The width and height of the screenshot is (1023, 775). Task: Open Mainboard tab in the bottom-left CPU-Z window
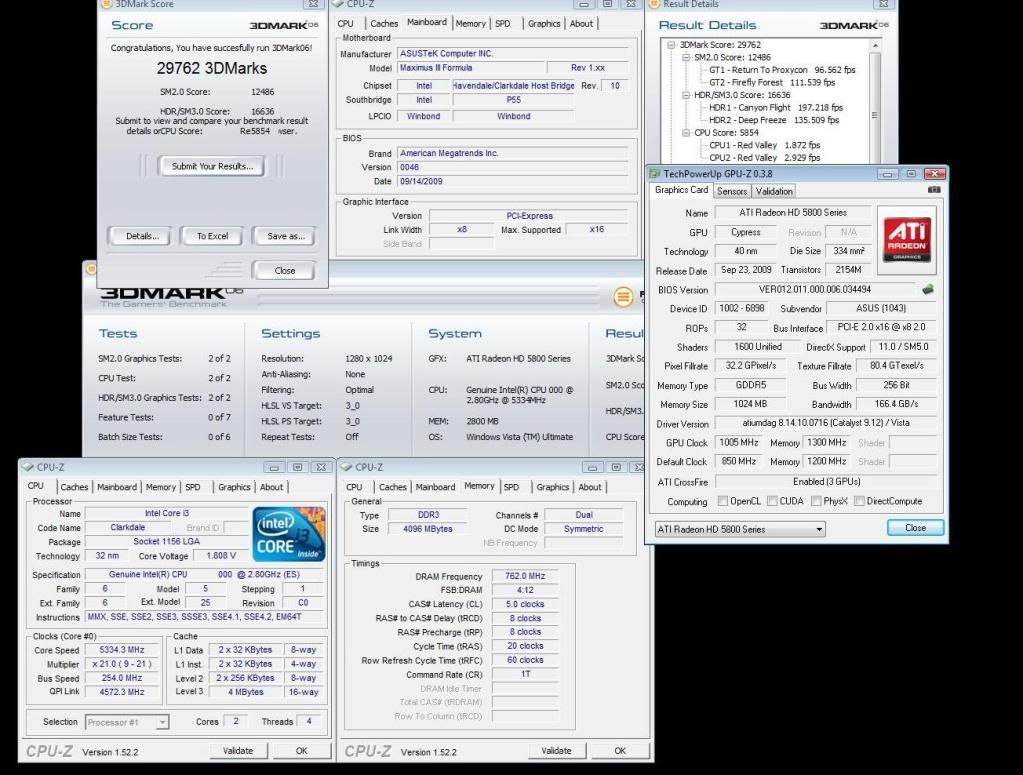(117, 487)
